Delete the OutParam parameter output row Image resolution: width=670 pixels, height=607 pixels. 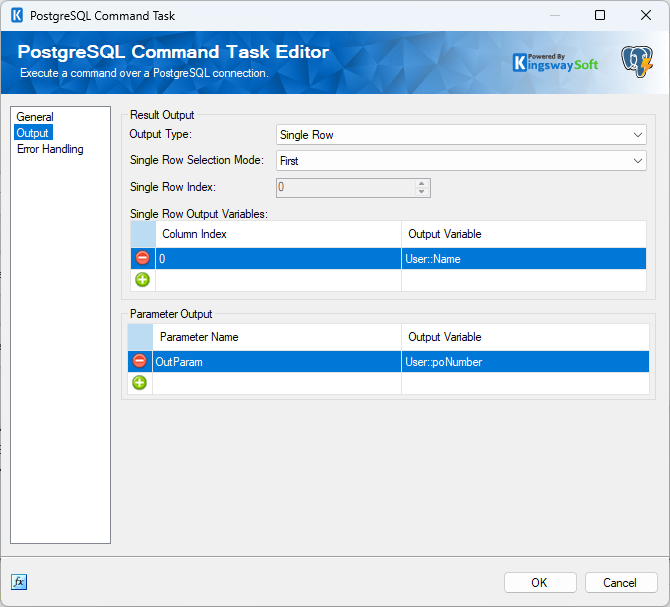point(139,361)
